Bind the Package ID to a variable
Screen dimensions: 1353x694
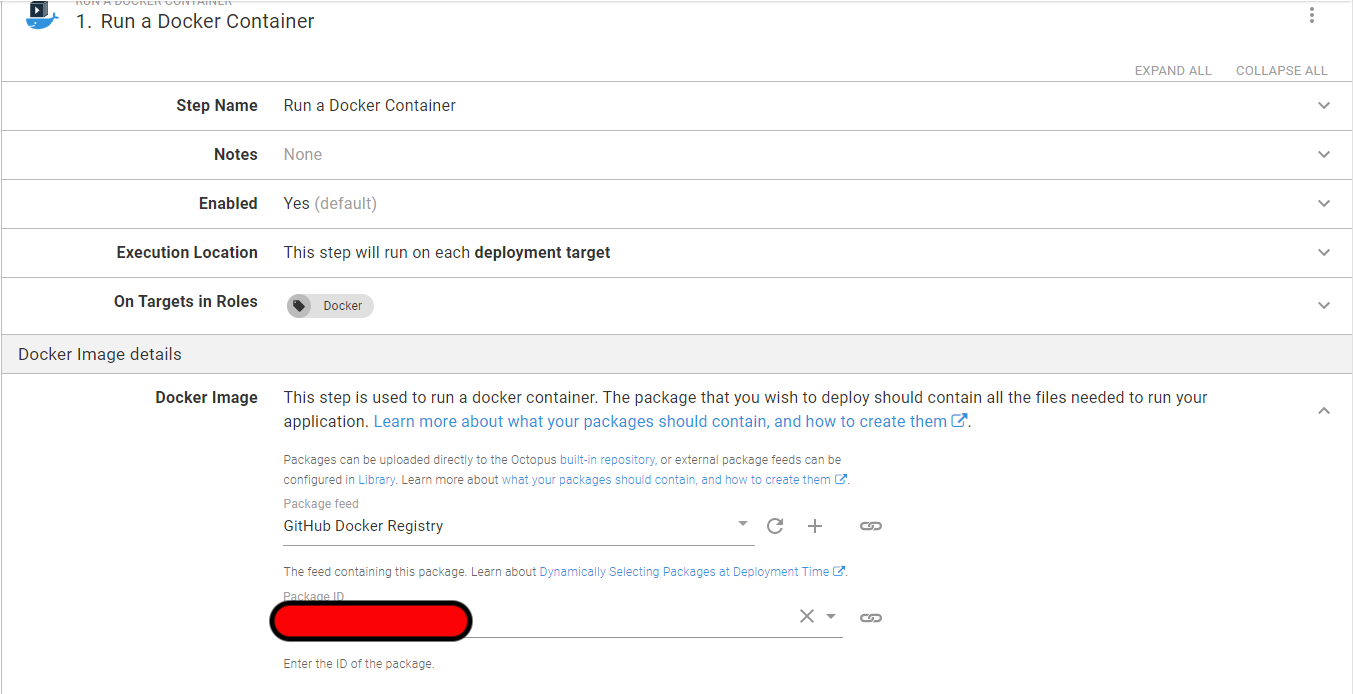[870, 617]
